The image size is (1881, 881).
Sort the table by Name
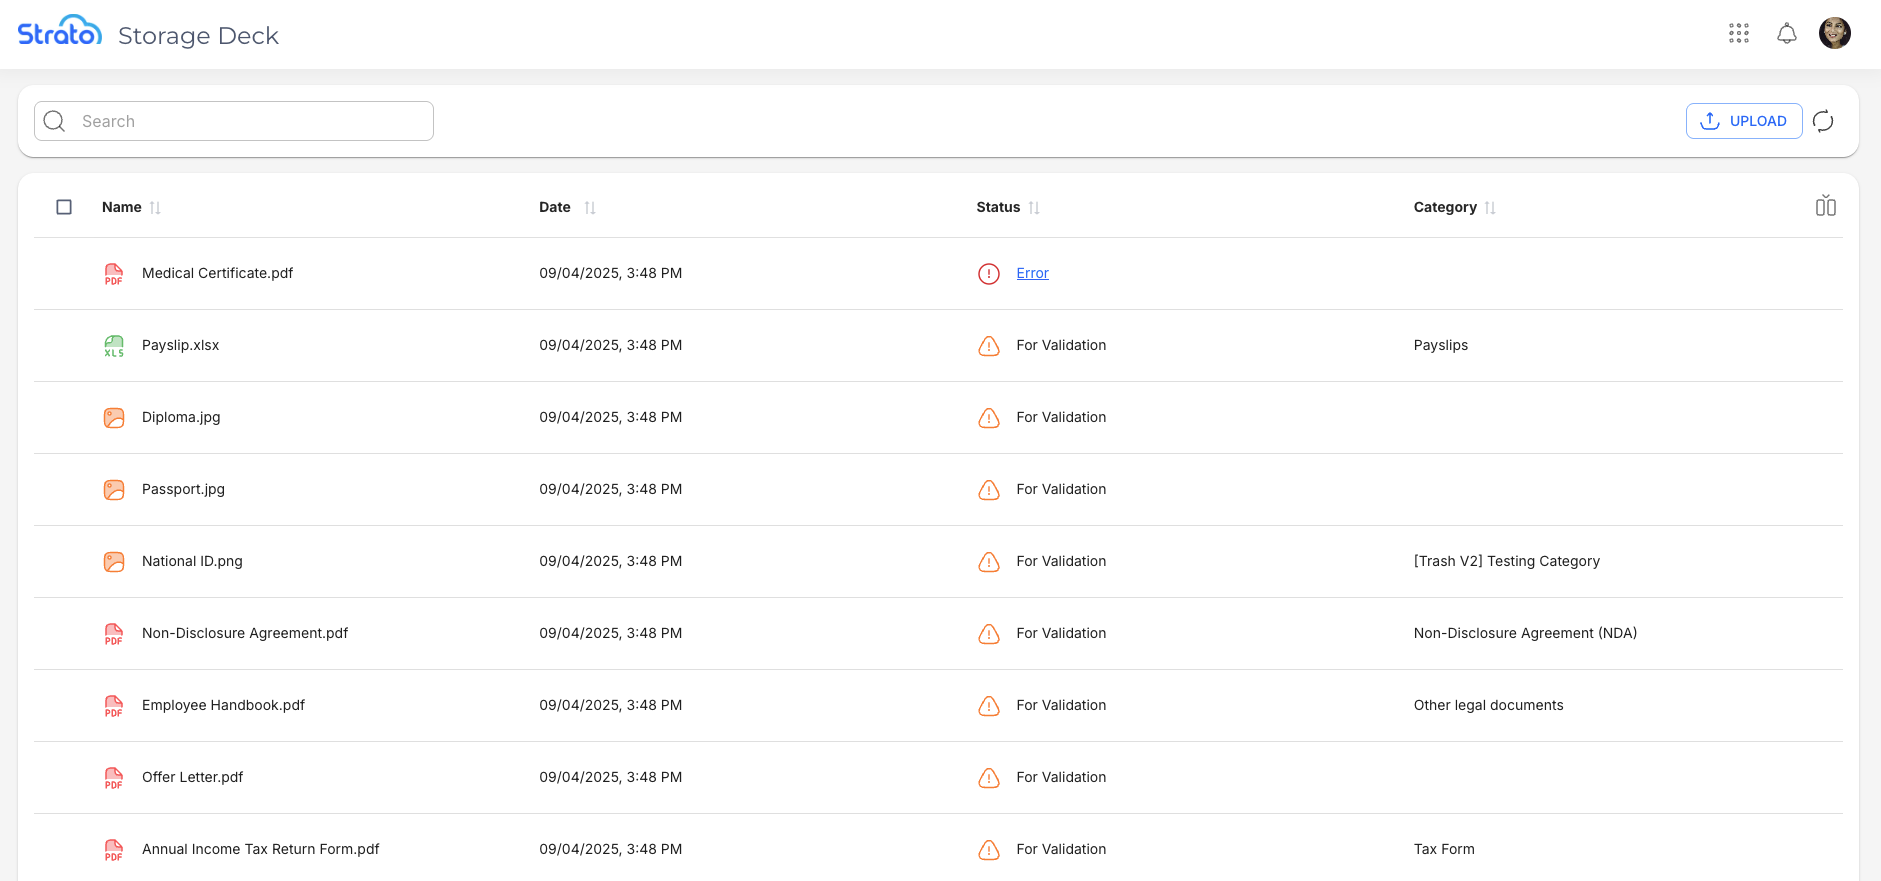pyautogui.click(x=155, y=208)
